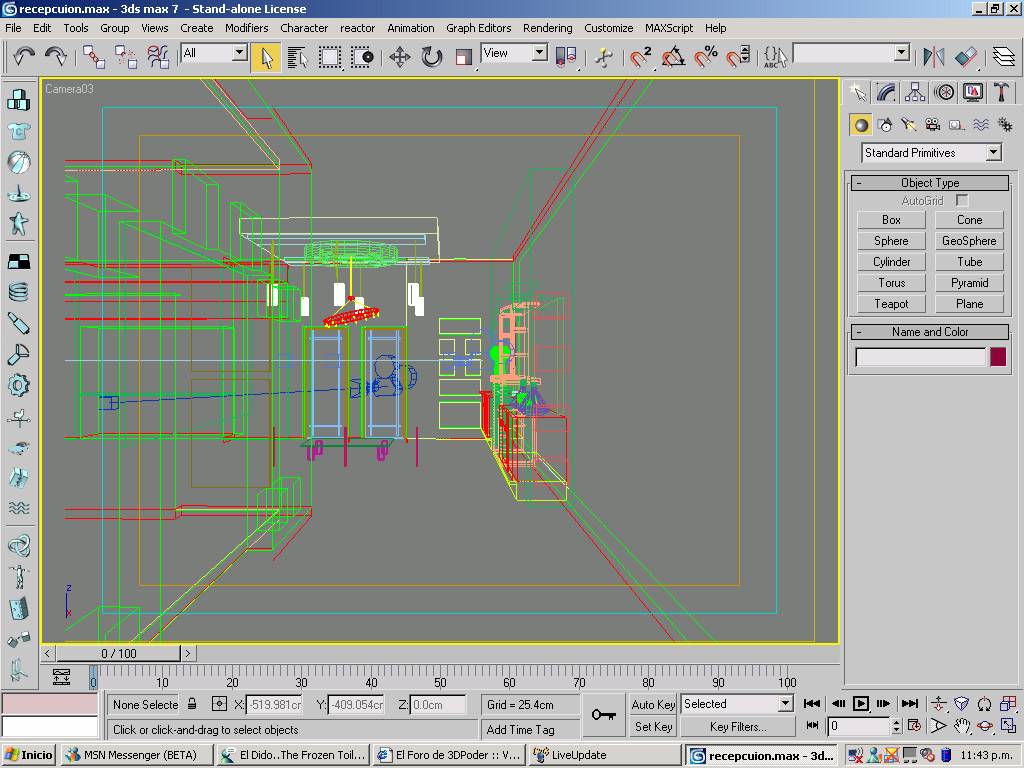1024x768 pixels.
Task: Open the Modifiers menu
Action: (246, 28)
